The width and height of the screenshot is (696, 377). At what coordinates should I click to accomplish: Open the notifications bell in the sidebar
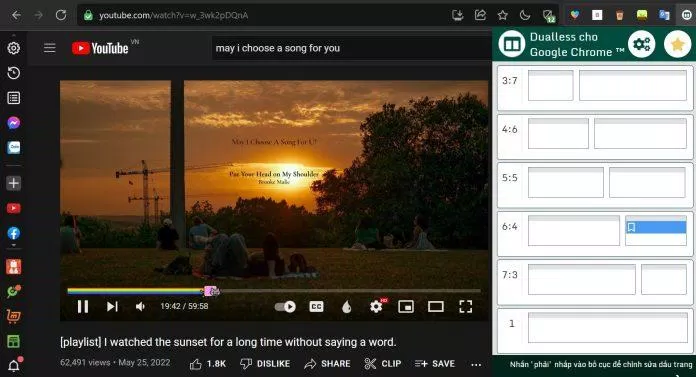pyautogui.click(x=14, y=365)
